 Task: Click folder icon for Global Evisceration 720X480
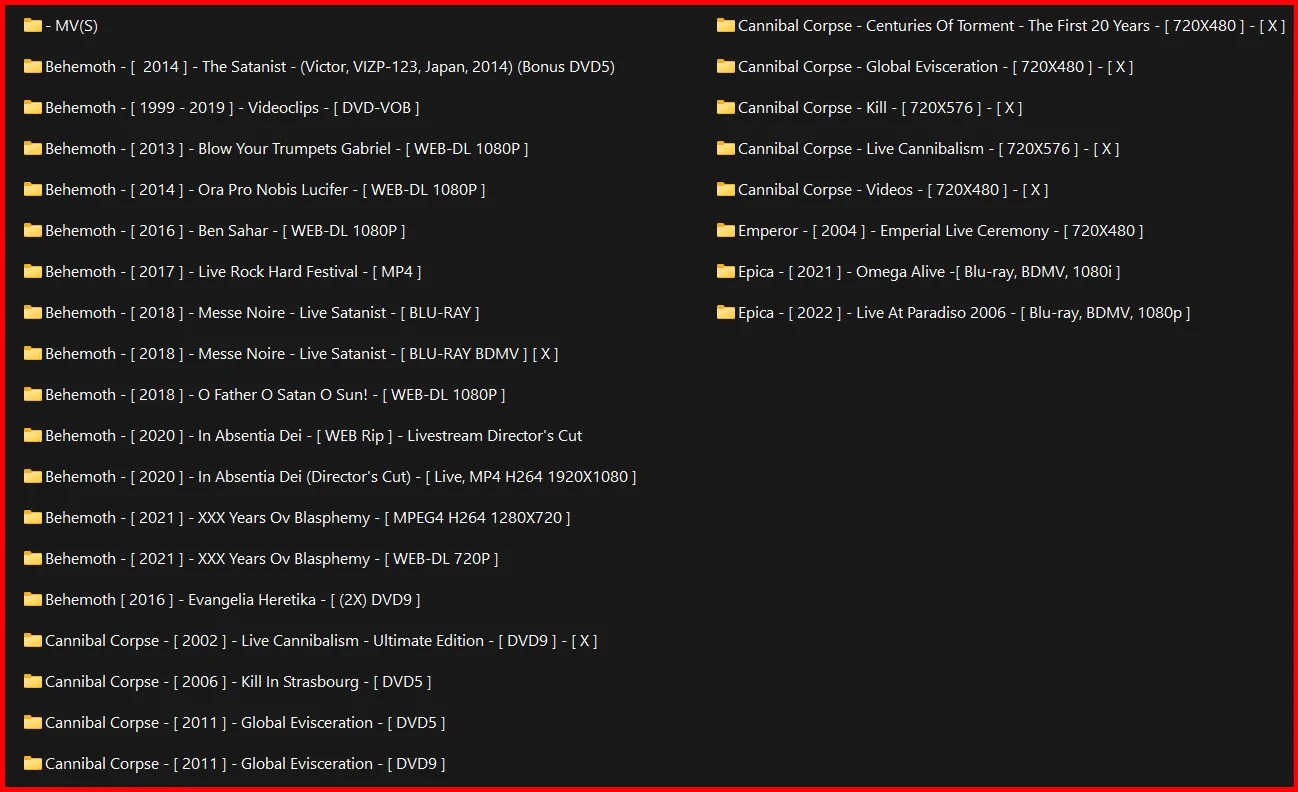tap(726, 67)
